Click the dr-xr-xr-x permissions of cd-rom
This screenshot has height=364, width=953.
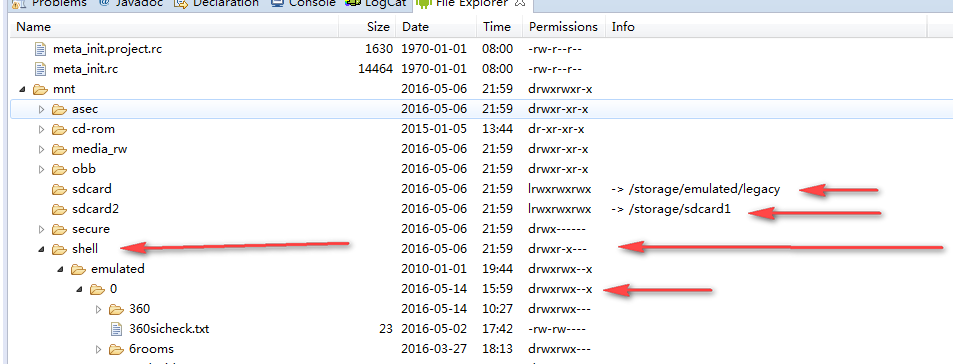tap(557, 129)
